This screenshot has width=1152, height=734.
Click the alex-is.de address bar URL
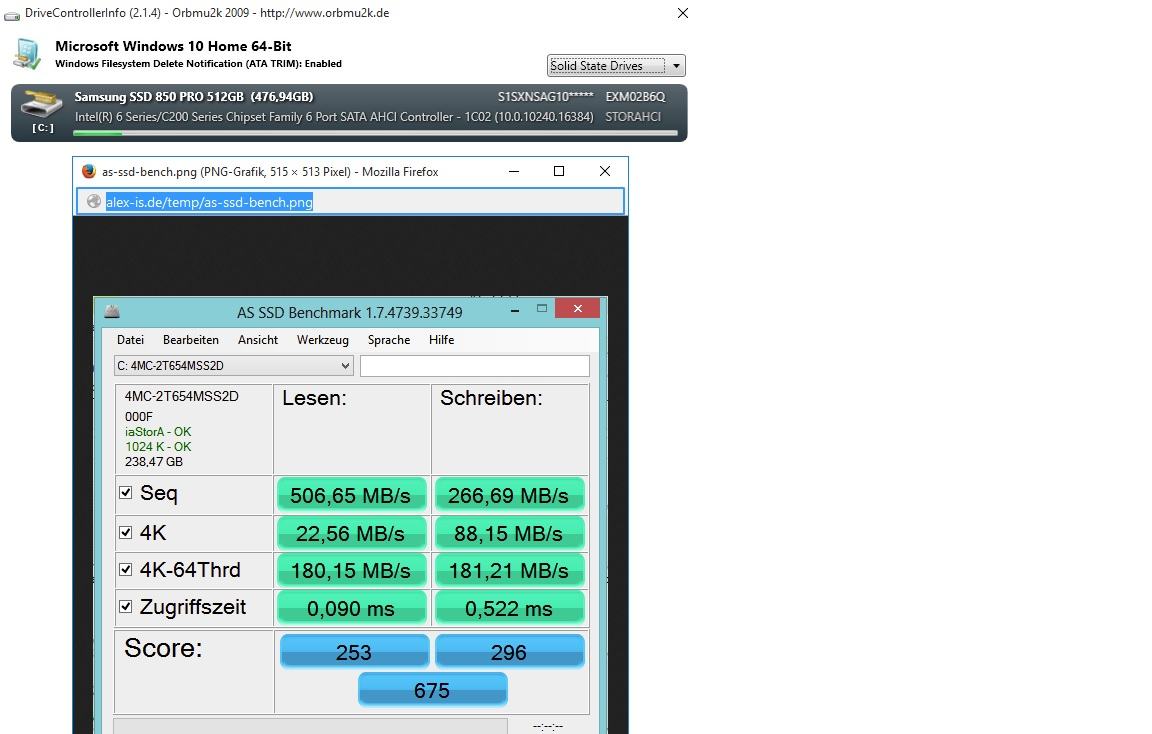[x=209, y=202]
